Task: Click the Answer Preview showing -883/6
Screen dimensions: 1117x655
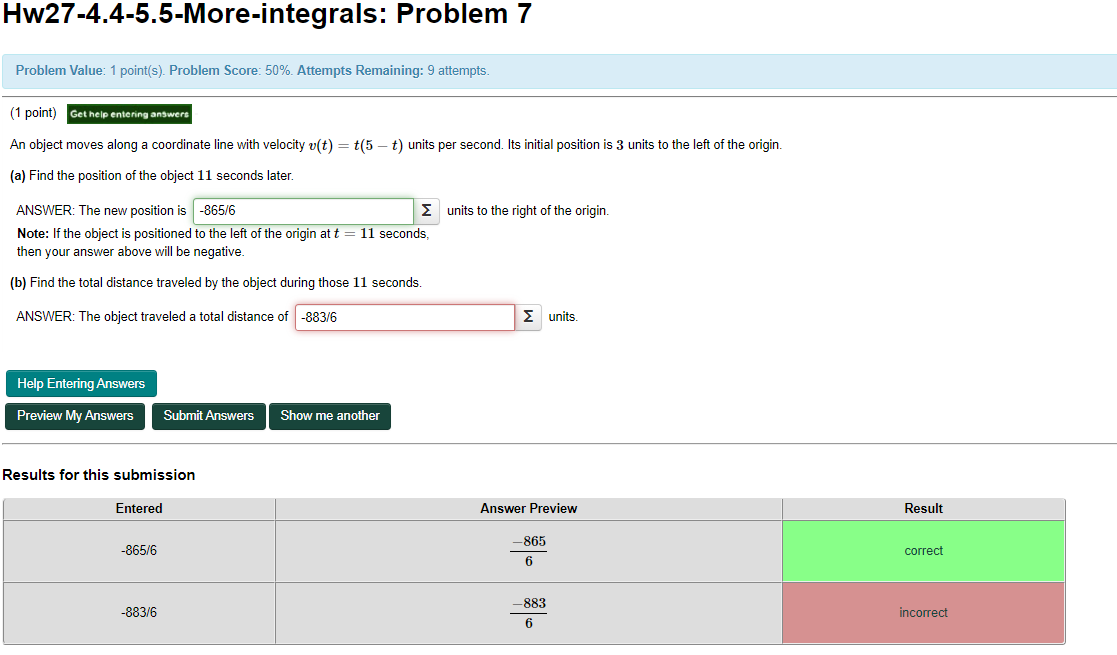Action: pyautogui.click(x=527, y=612)
